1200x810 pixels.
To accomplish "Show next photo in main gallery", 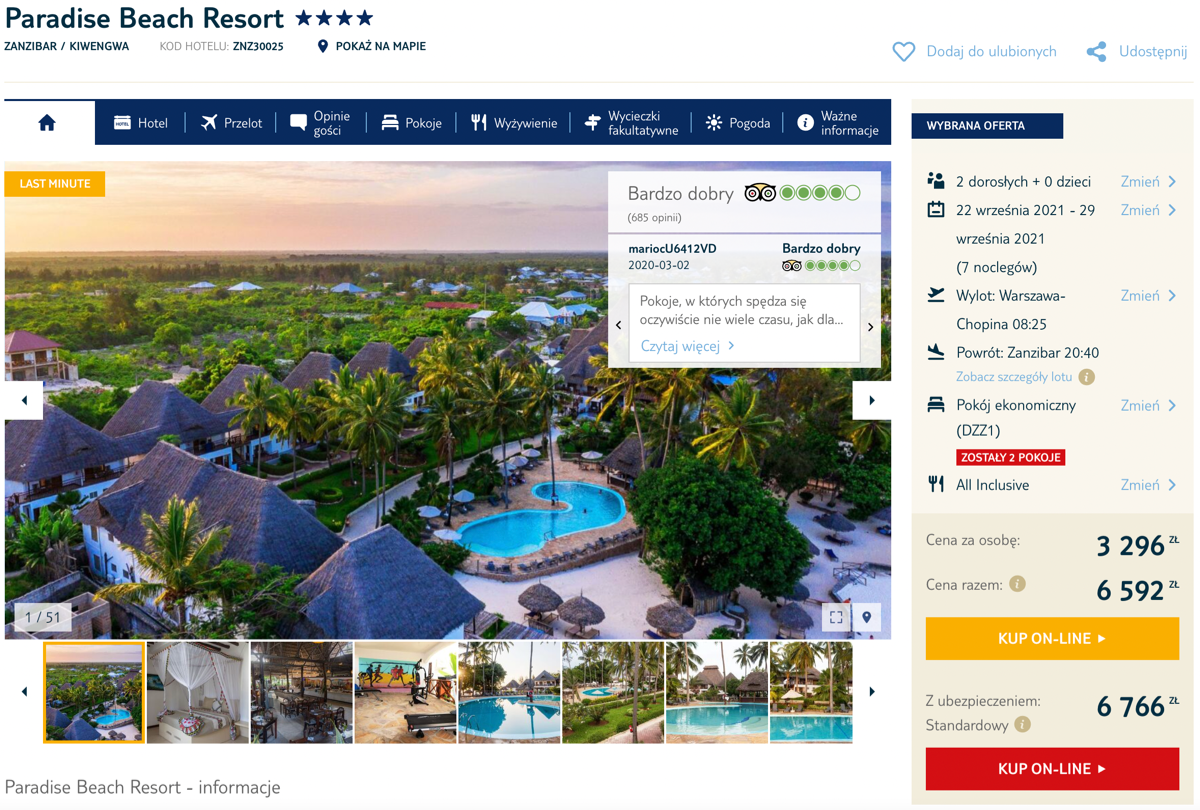I will point(871,401).
